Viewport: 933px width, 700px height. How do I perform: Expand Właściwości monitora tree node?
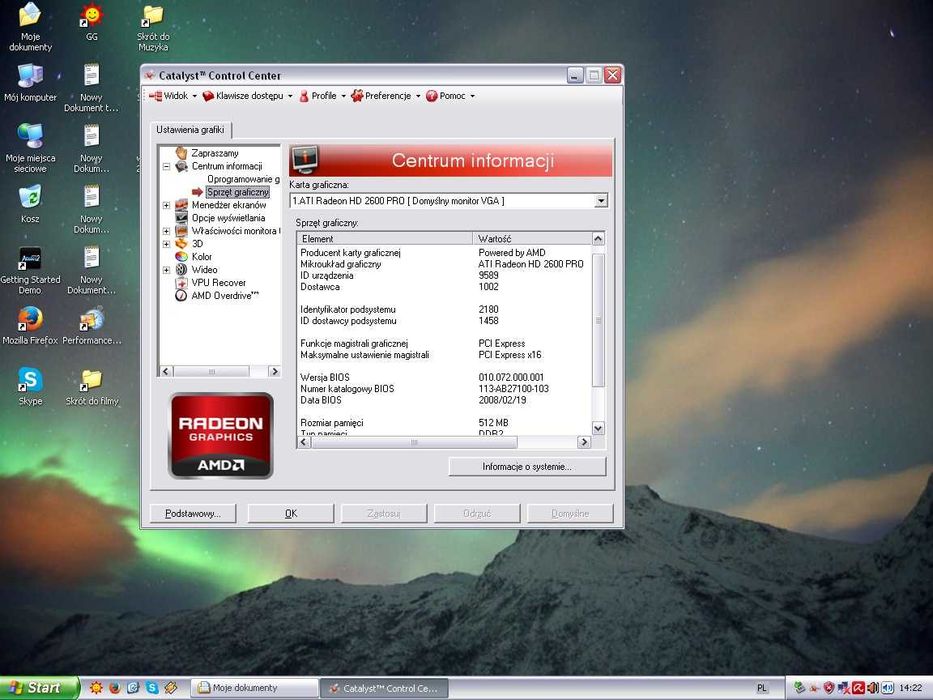point(166,231)
